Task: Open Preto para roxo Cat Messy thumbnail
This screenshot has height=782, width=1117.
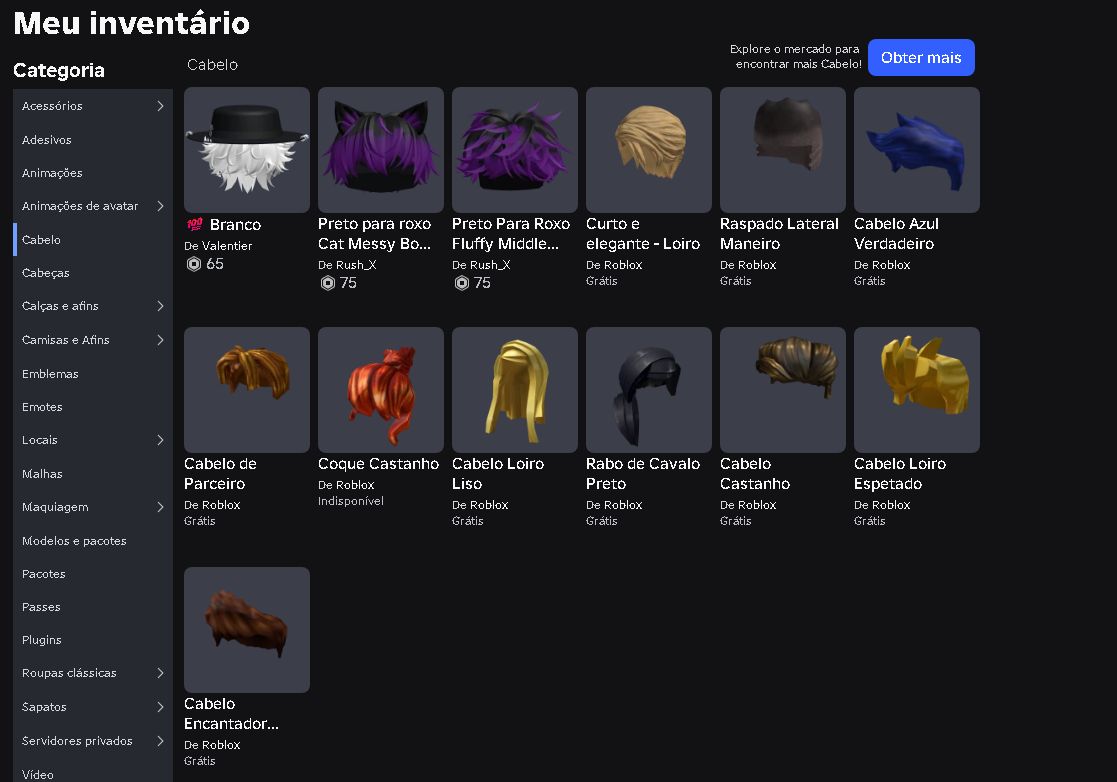Action: point(380,150)
